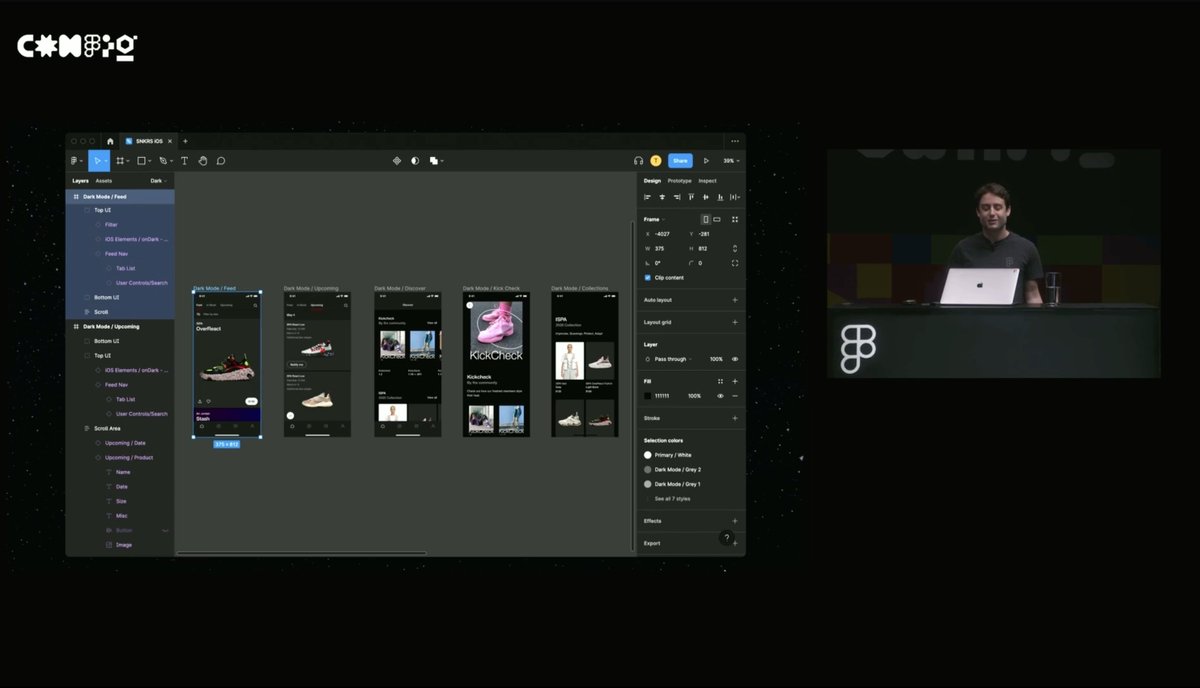
Task: Switch to the Layers tab
Action: 80,181
